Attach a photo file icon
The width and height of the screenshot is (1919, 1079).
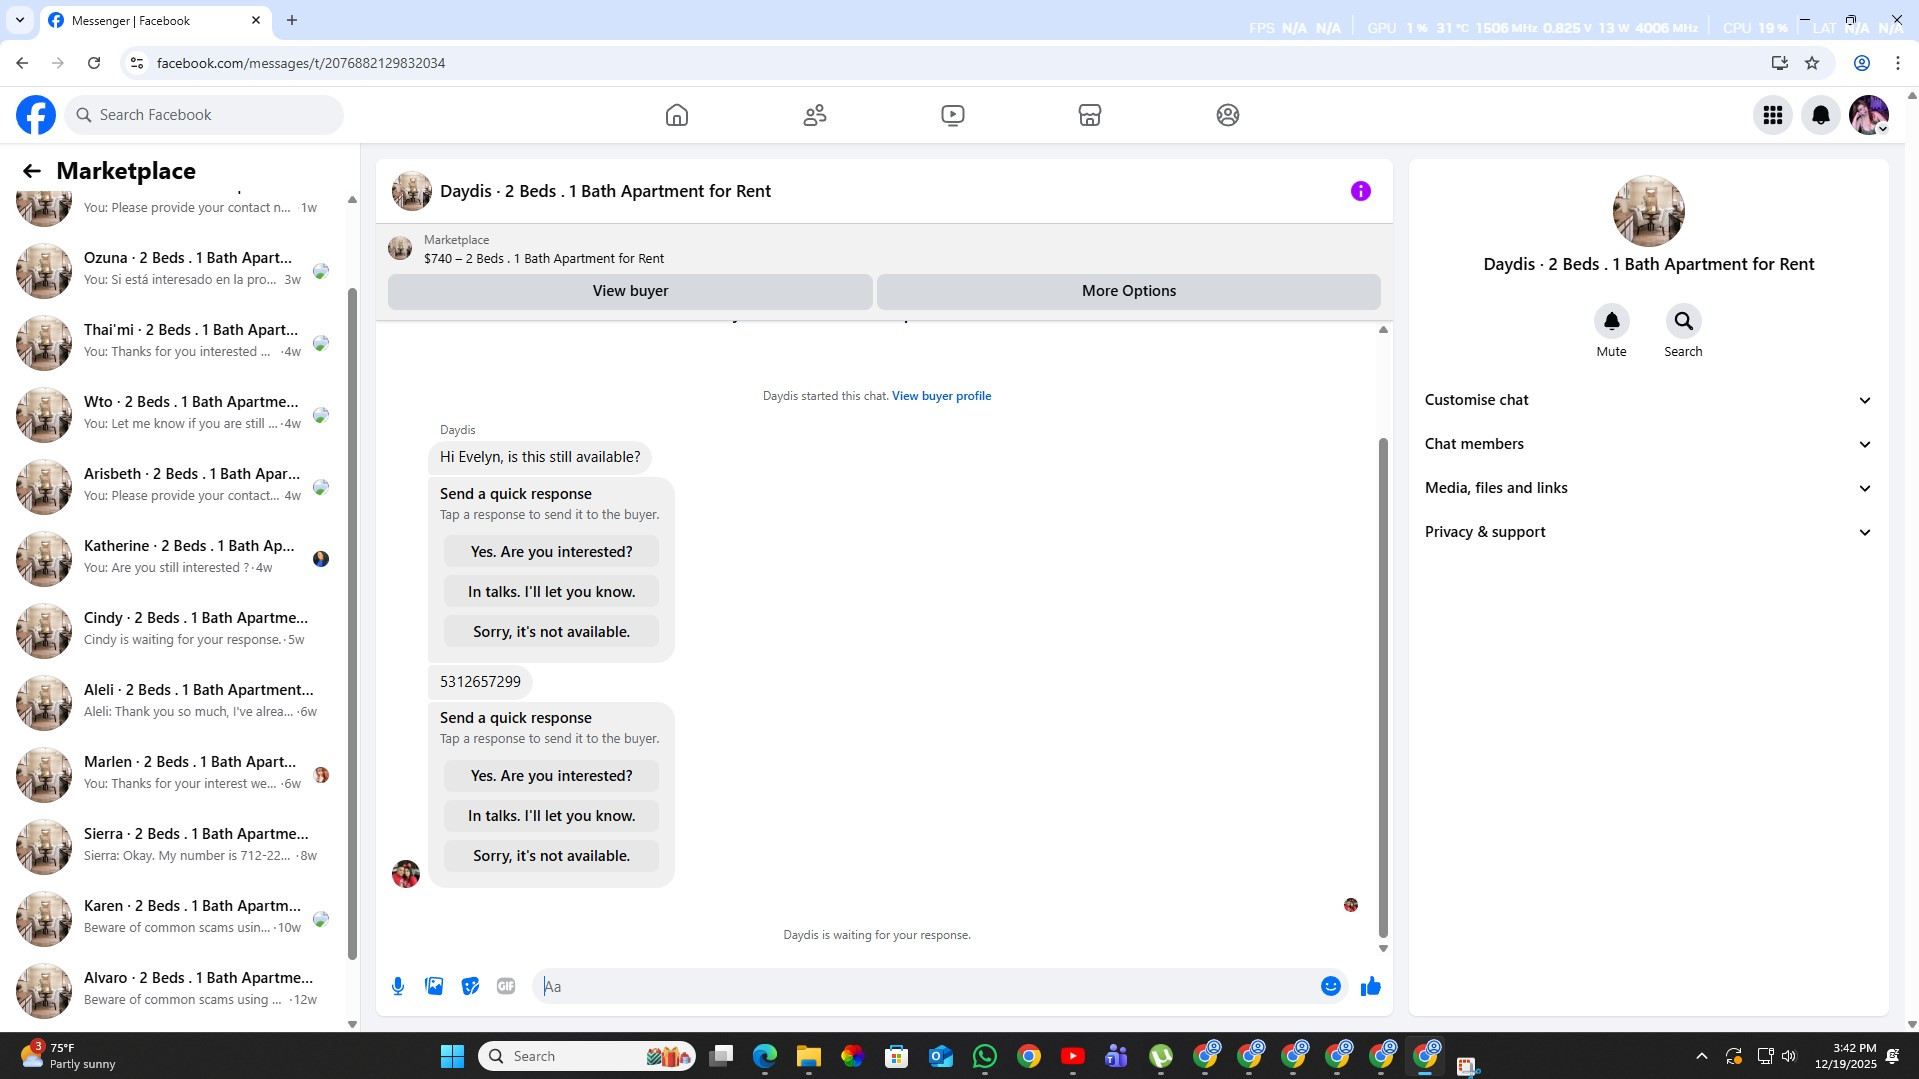[434, 986]
